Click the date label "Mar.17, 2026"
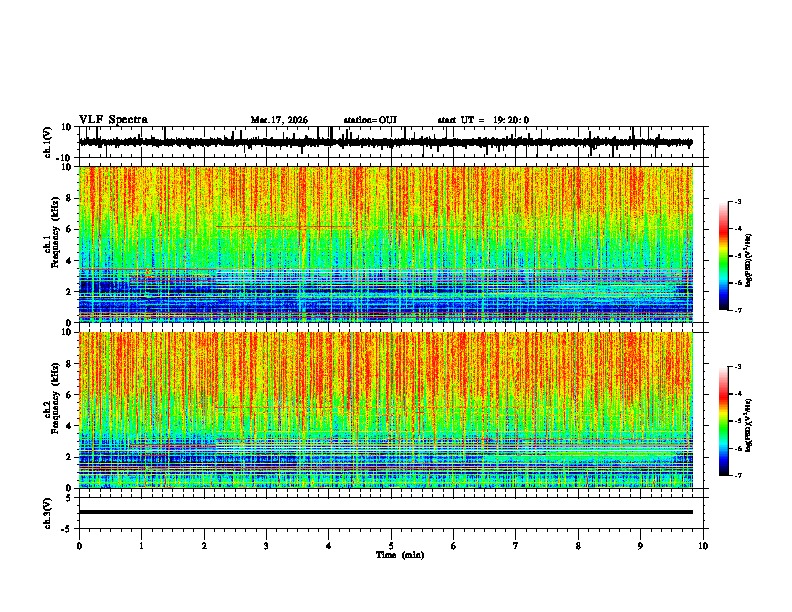Screen dimensions: 792x612 click(x=279, y=120)
